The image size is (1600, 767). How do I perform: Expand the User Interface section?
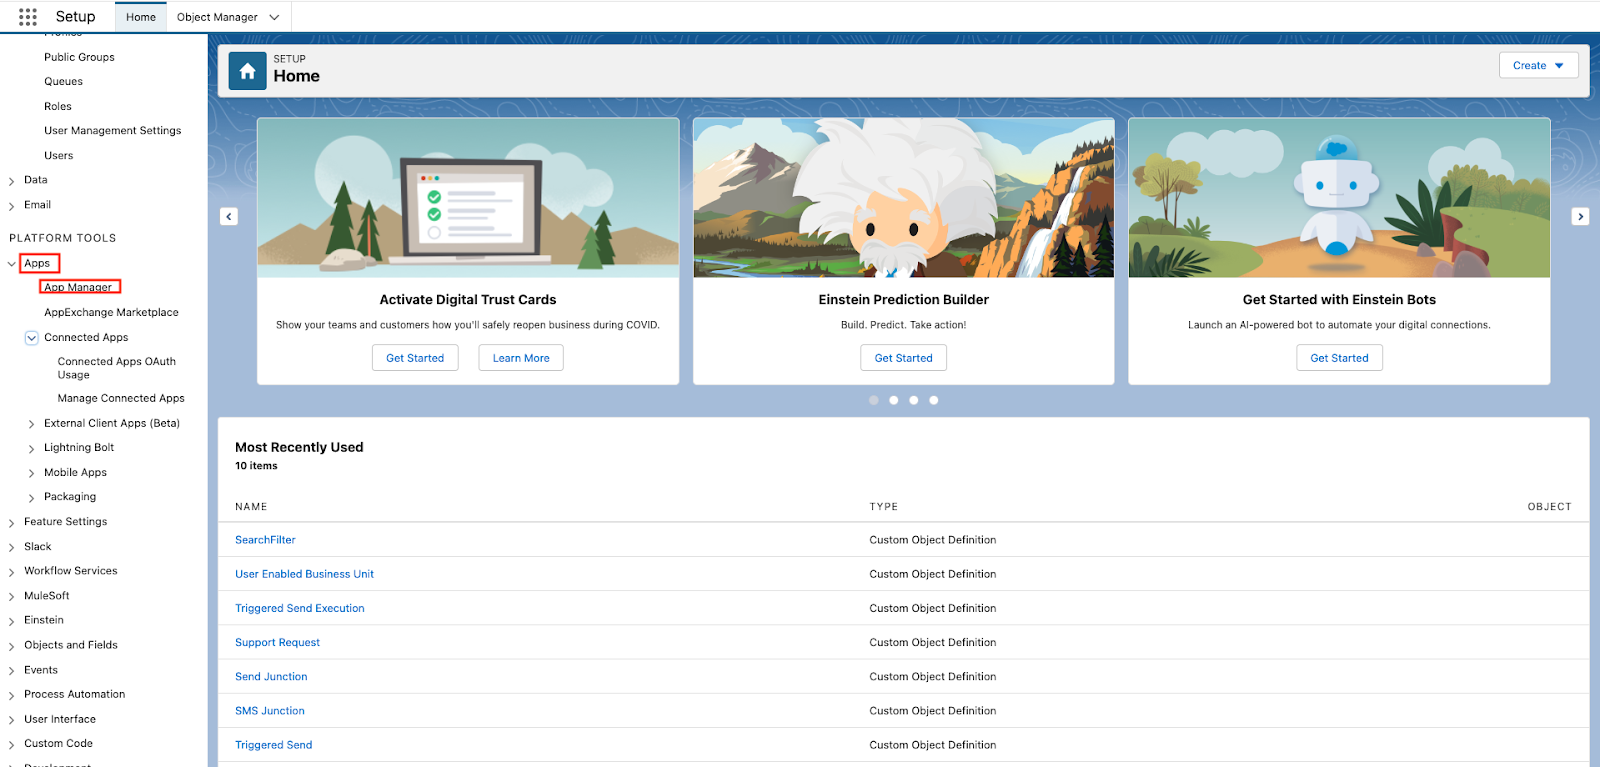pos(12,719)
